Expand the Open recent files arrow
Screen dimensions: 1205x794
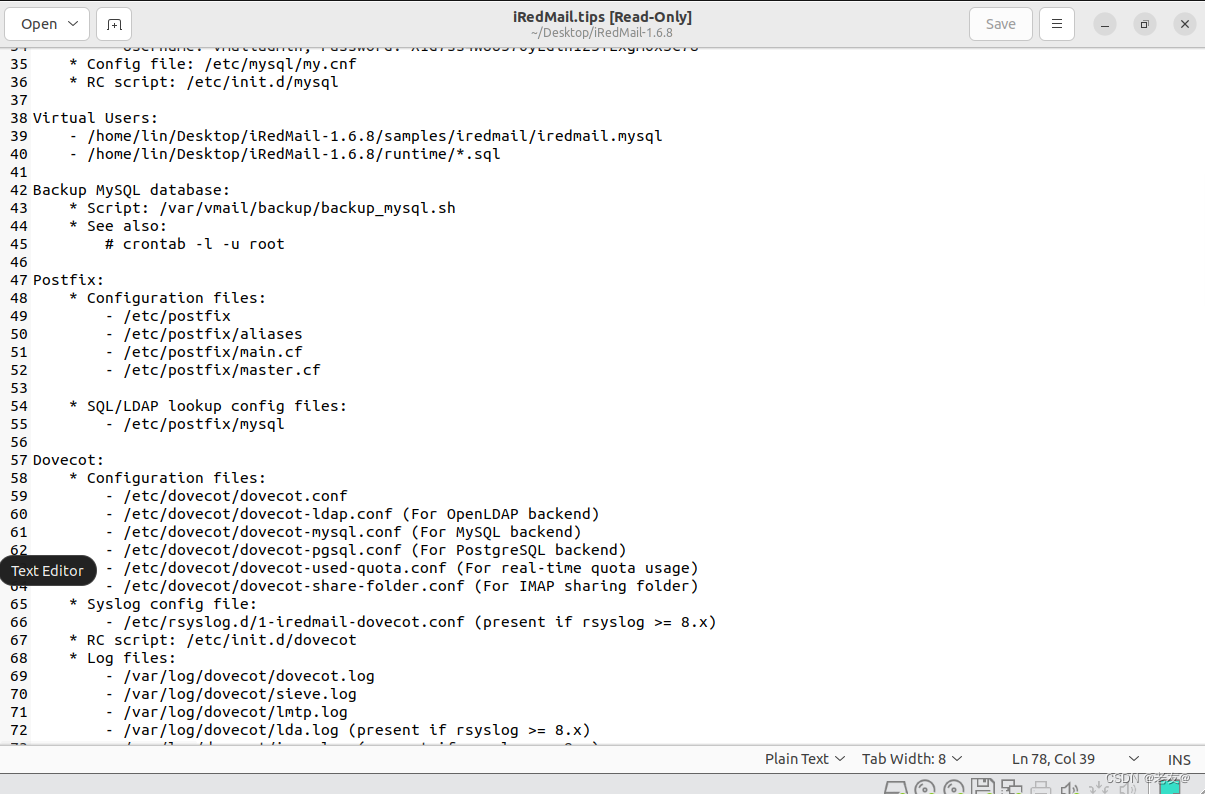pos(74,24)
